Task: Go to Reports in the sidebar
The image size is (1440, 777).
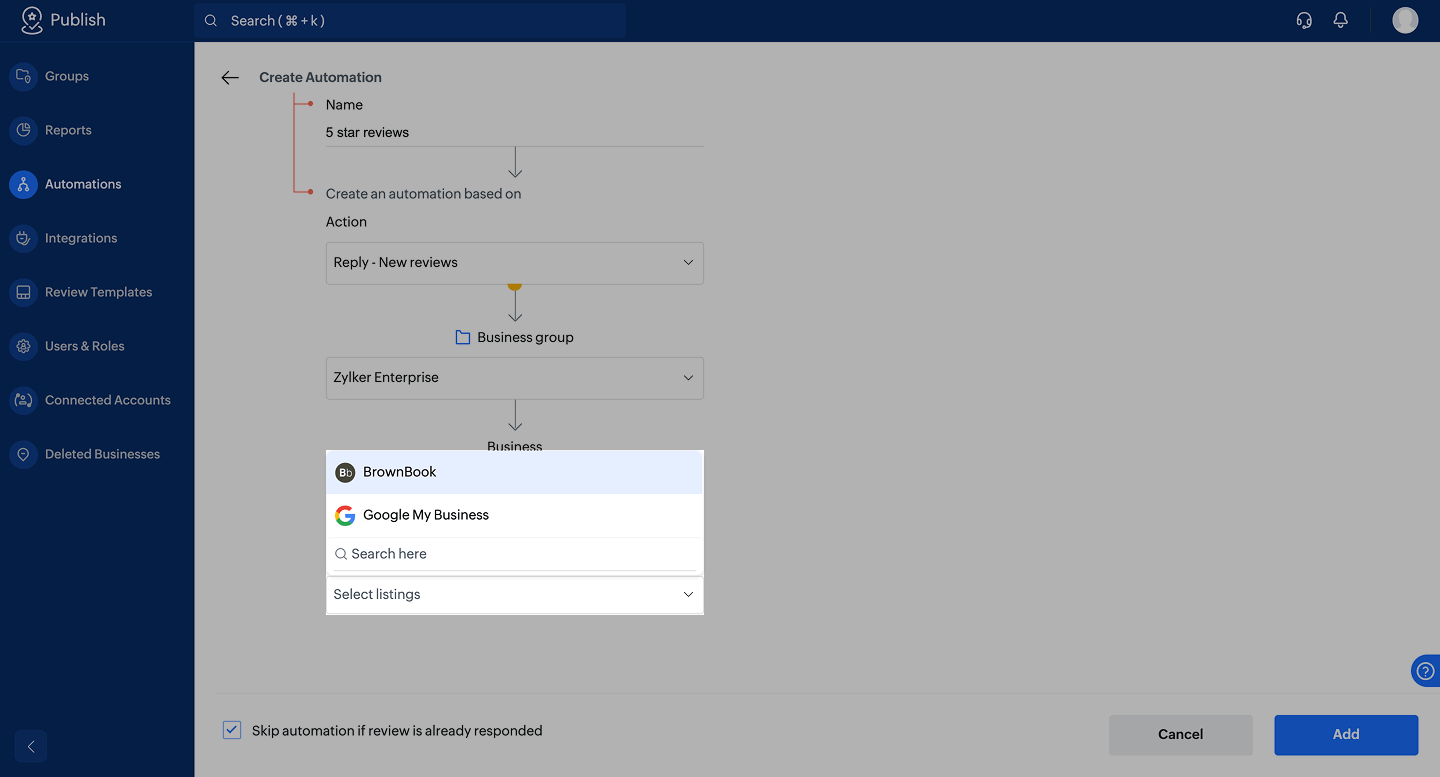Action: click(x=68, y=130)
